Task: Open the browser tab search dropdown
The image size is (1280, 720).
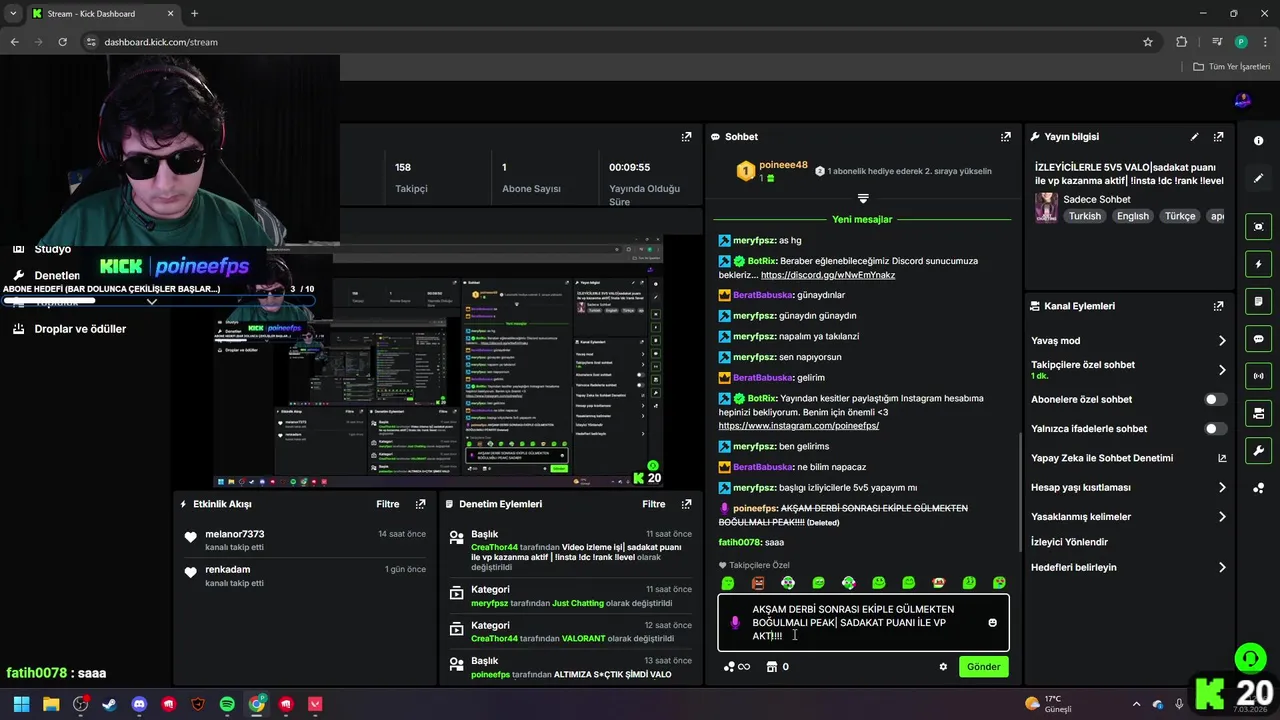Action: point(13,14)
